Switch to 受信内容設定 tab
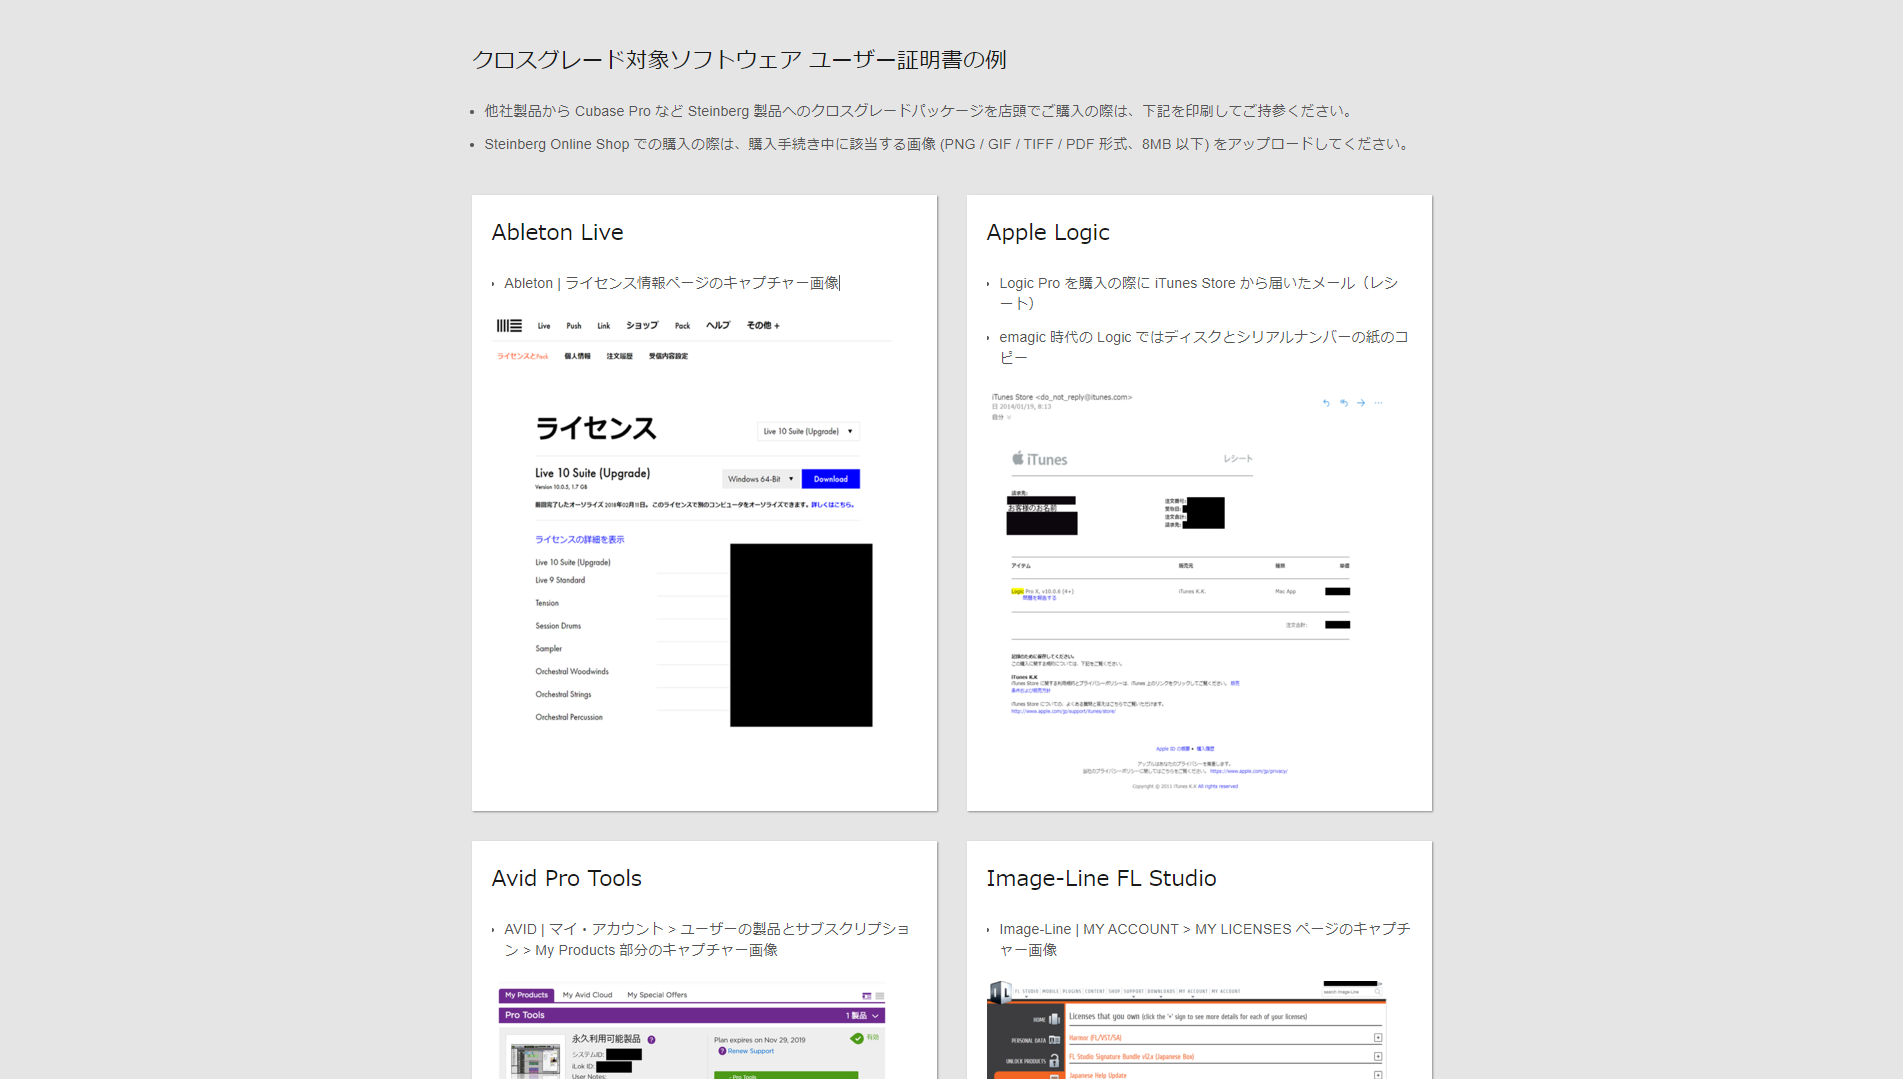 668,356
